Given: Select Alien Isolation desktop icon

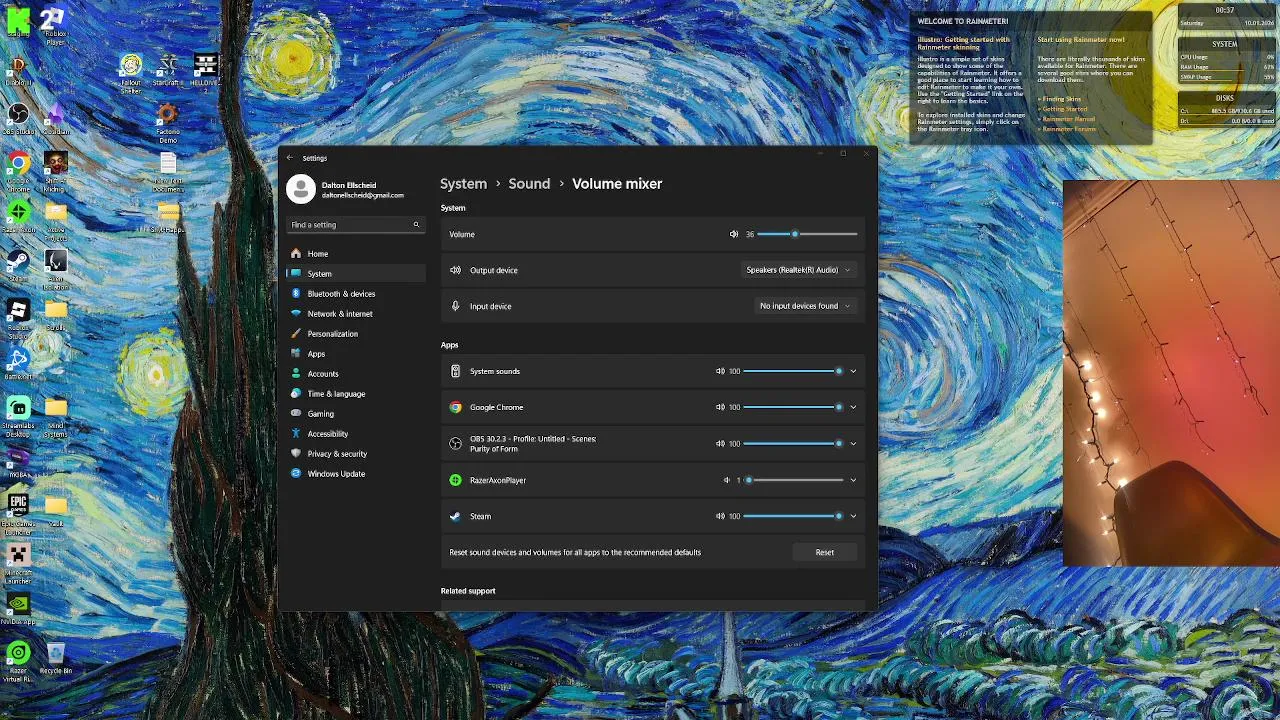Looking at the screenshot, I should click(x=55, y=267).
